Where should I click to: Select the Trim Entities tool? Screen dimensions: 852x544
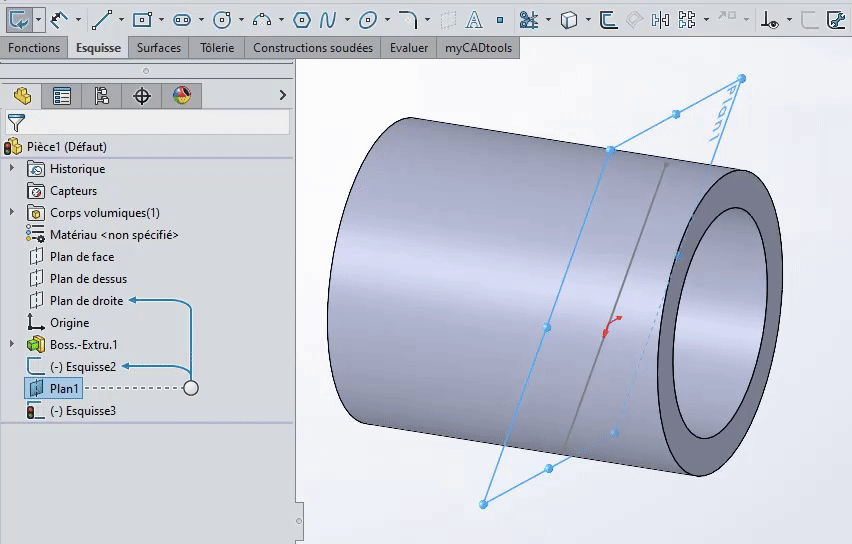(x=528, y=20)
